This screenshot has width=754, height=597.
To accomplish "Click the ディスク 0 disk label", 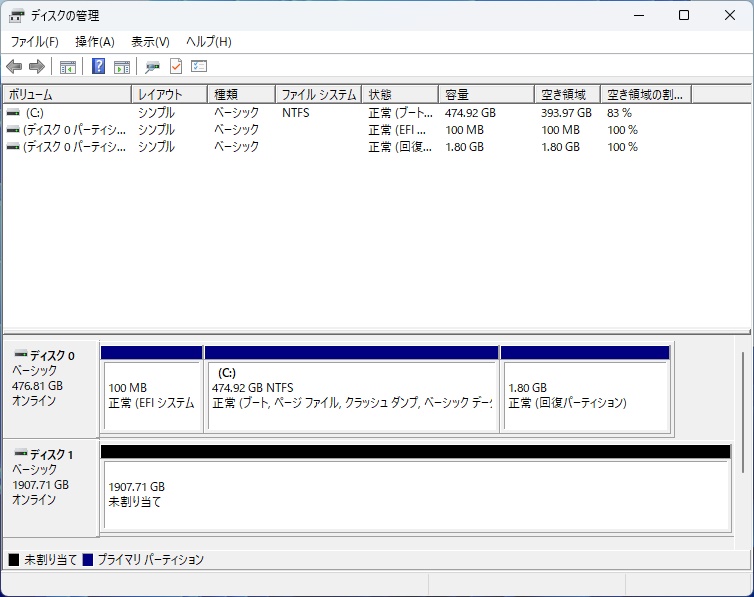I will point(51,356).
